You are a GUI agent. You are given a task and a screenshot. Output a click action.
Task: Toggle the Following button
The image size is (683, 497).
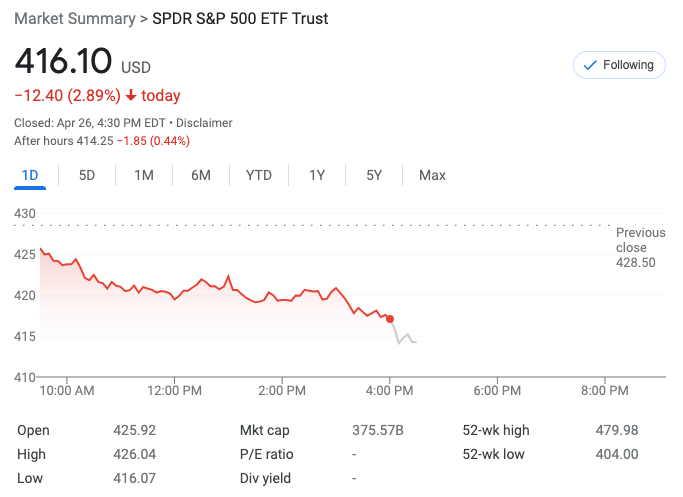[x=619, y=65]
